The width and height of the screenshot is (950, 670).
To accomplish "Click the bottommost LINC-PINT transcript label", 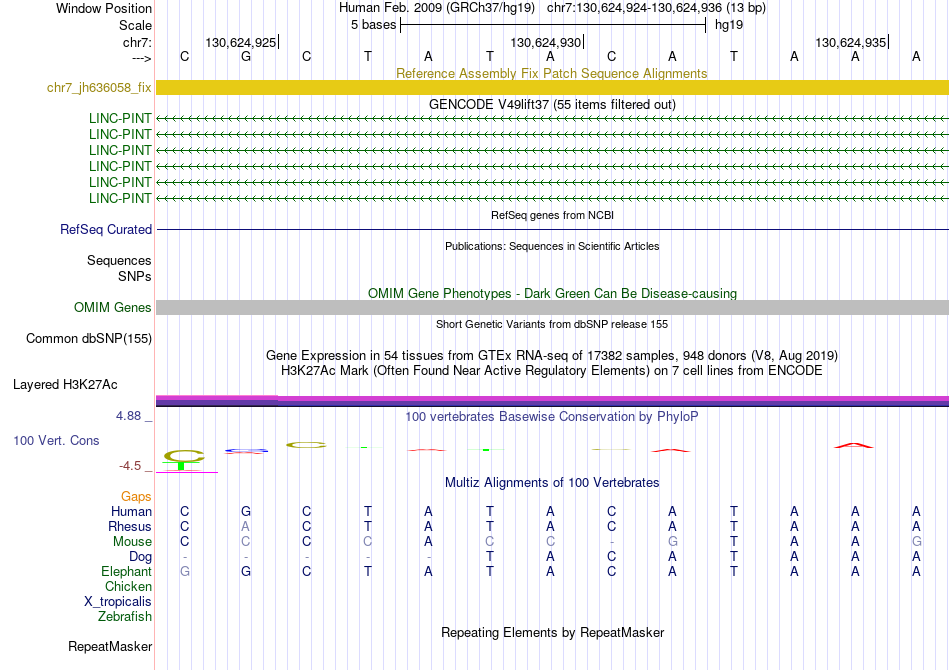I will [x=120, y=198].
